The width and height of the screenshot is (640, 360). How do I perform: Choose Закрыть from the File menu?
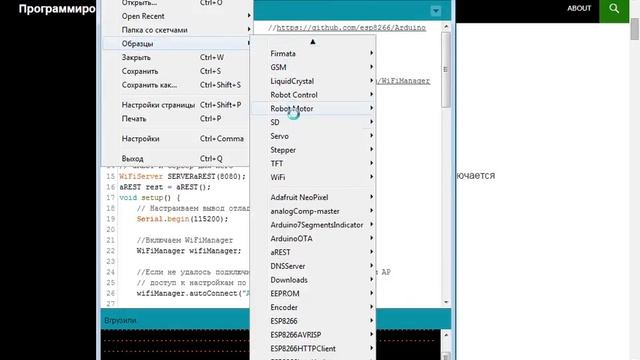pyautogui.click(x=176, y=58)
